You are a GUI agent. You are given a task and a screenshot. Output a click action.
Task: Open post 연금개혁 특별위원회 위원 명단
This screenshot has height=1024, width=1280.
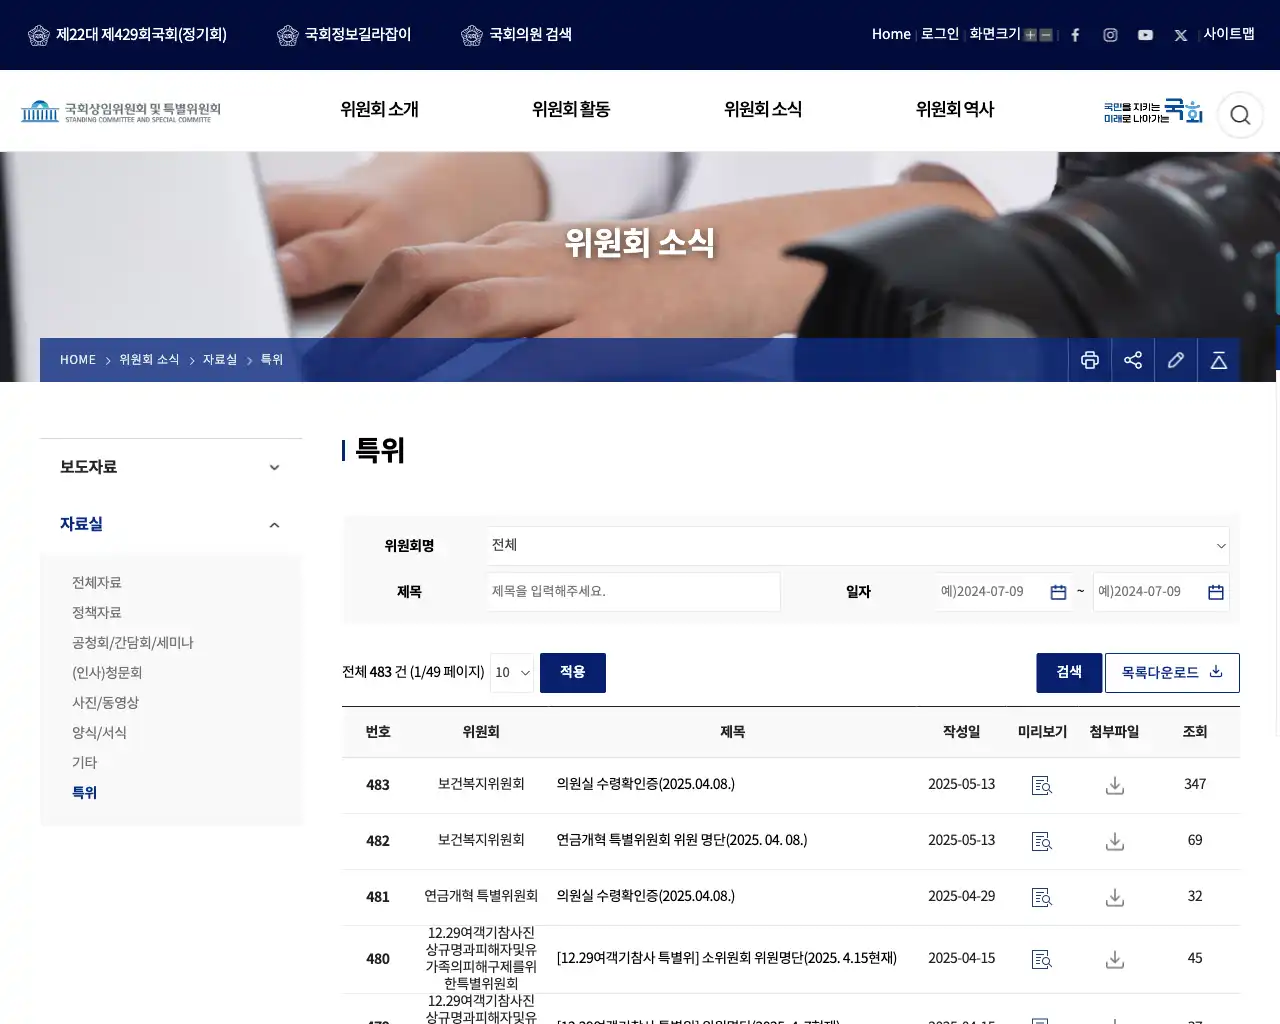682,840
